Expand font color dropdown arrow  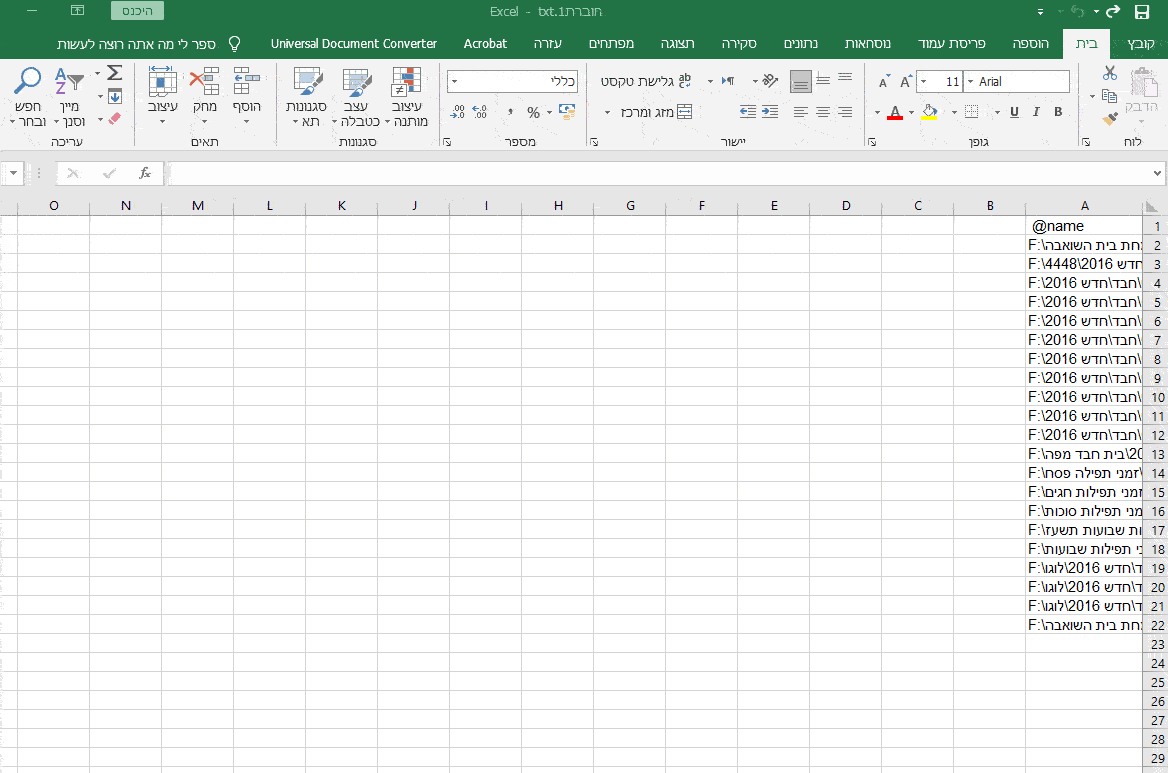pos(877,112)
